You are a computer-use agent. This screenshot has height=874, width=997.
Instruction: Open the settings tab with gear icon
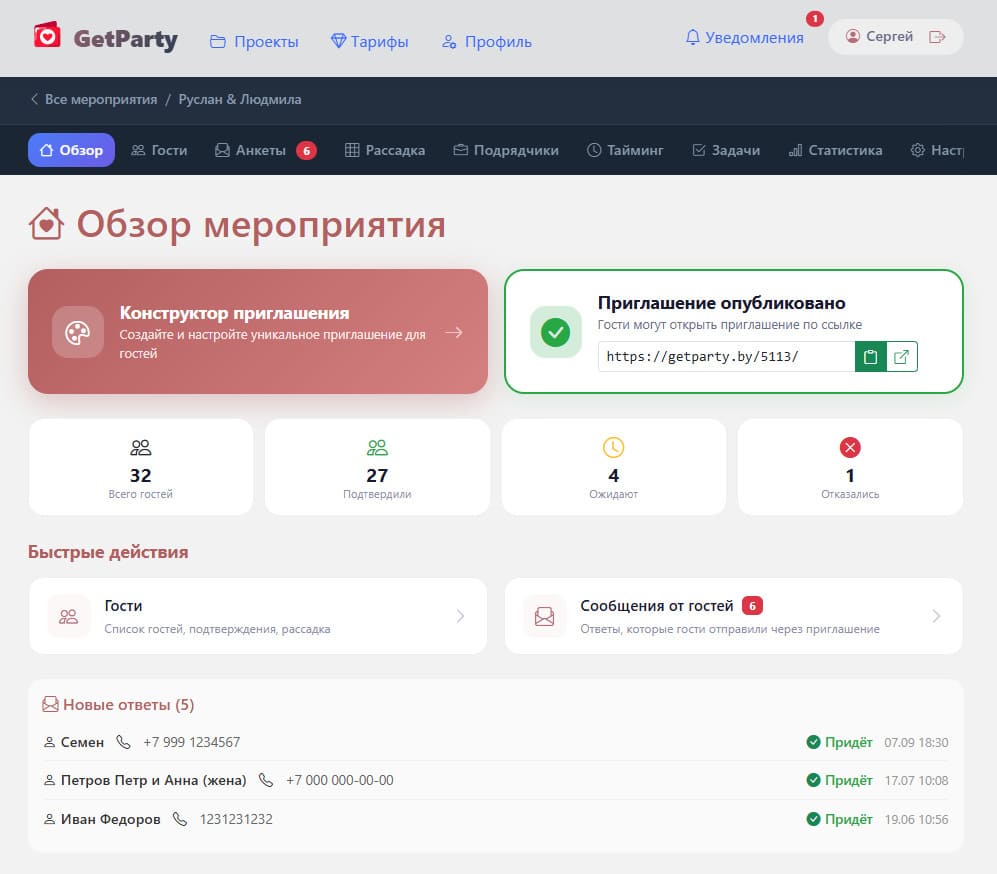click(x=938, y=150)
